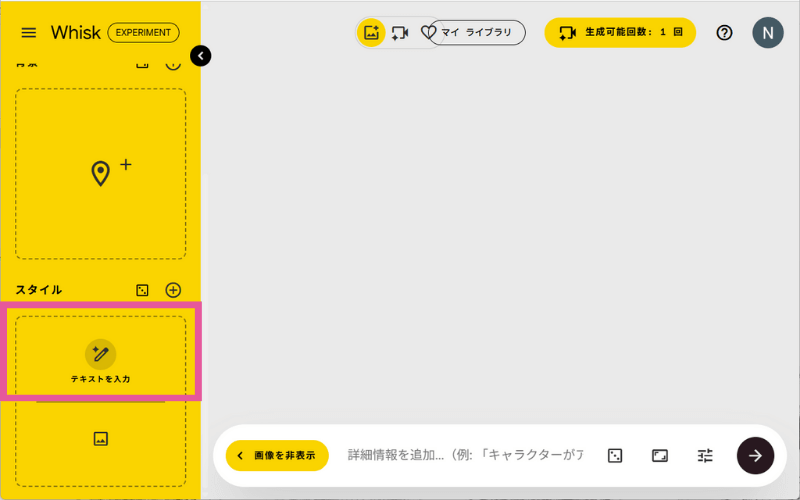Open the hamburger main menu
The width and height of the screenshot is (800, 500).
tap(29, 33)
